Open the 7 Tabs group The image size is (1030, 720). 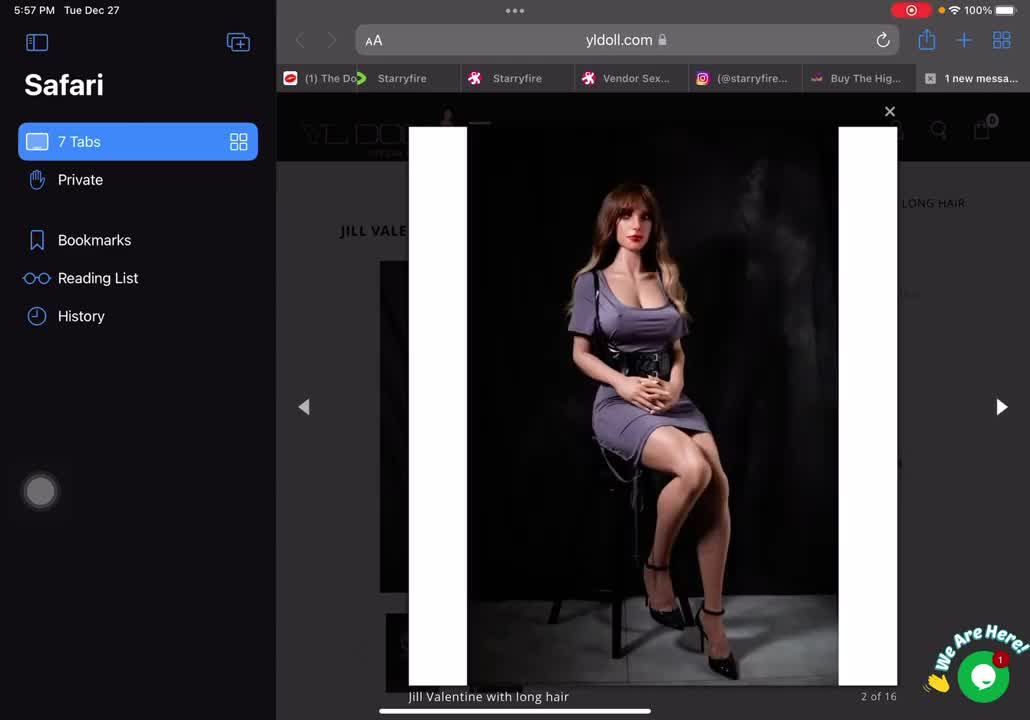[138, 141]
